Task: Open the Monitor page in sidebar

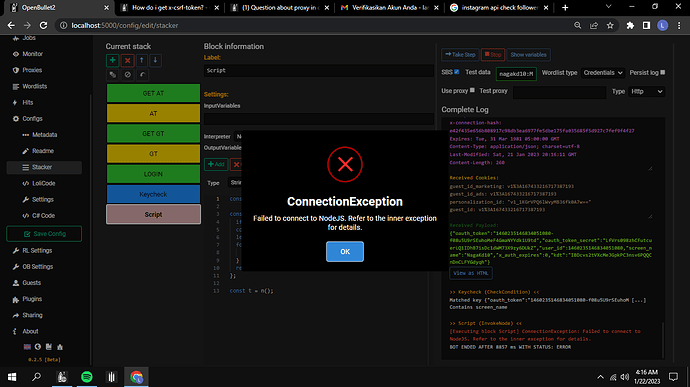Action: 33,54
